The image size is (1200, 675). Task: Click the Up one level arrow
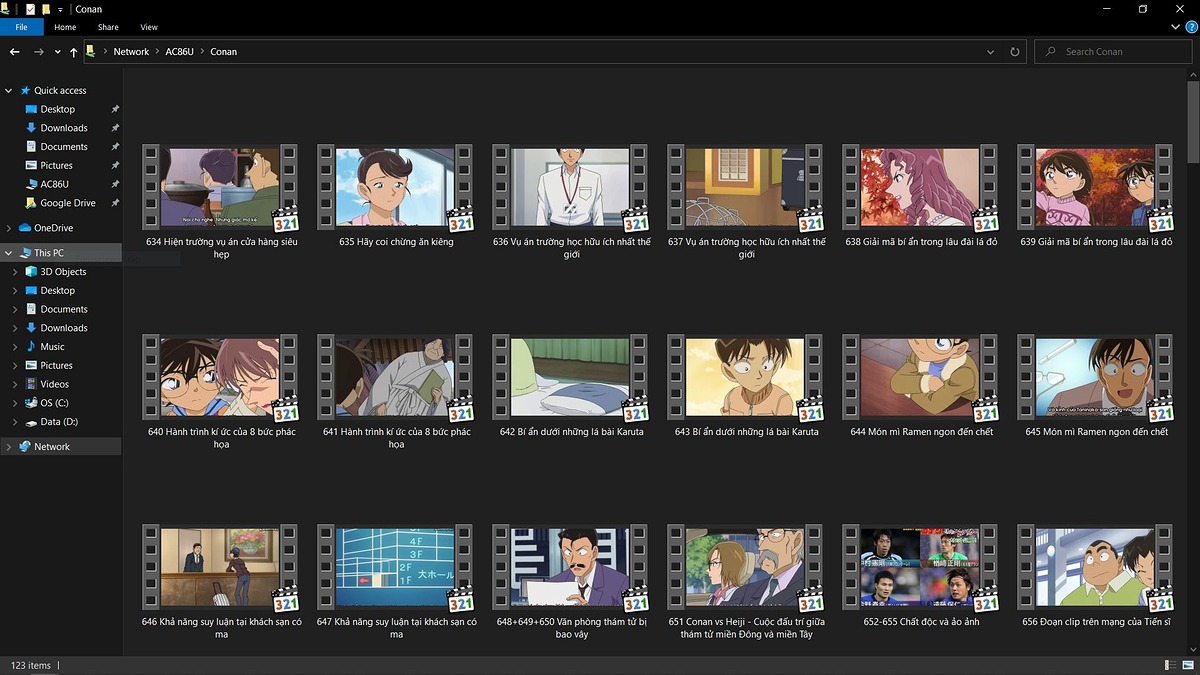coord(74,52)
